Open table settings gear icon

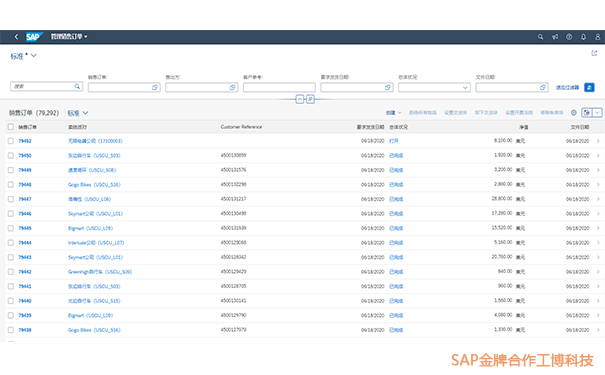tap(574, 113)
